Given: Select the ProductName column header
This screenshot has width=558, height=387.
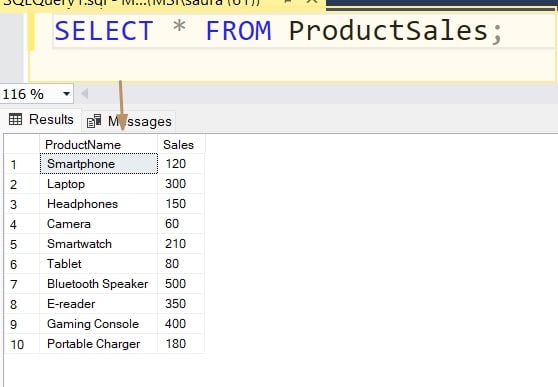Looking at the screenshot, I should pyautogui.click(x=99, y=145).
